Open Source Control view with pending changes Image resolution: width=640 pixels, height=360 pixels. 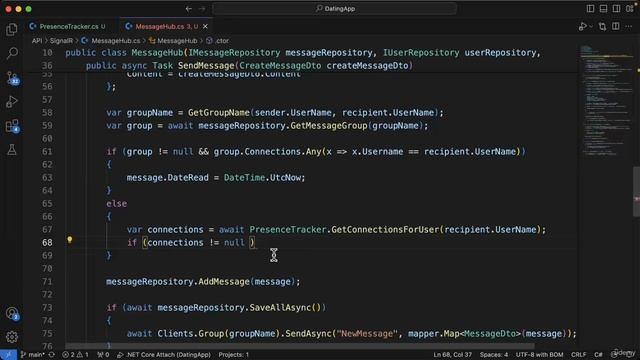point(12,78)
